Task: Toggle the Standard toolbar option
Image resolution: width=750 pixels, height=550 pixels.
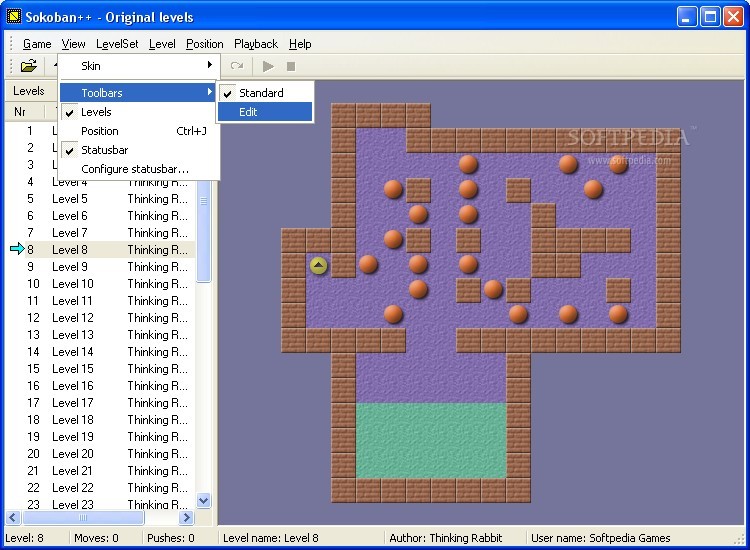Action: [265, 93]
